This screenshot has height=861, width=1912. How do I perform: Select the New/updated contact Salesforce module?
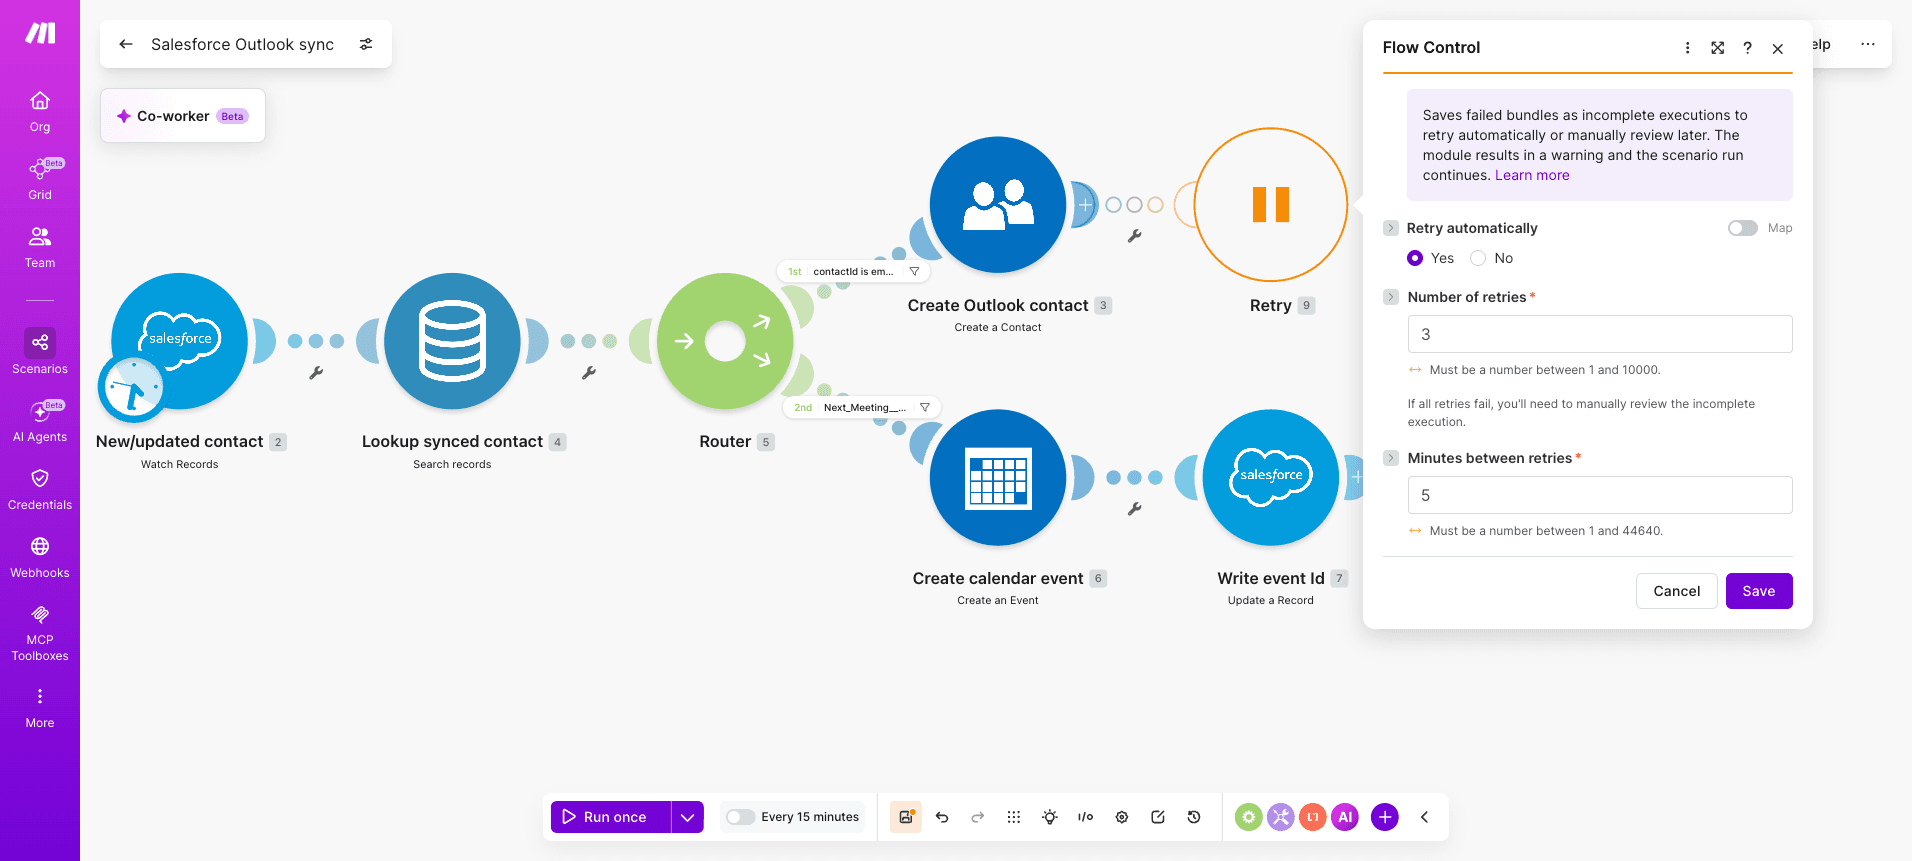click(180, 341)
